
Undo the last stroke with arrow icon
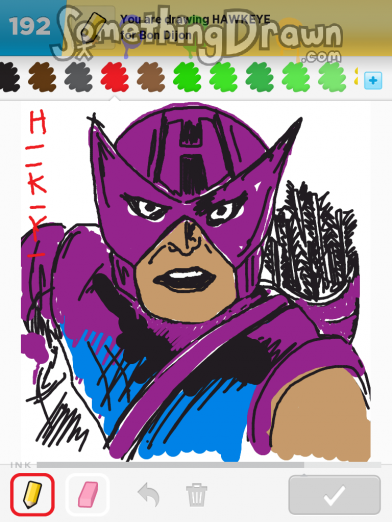click(148, 495)
